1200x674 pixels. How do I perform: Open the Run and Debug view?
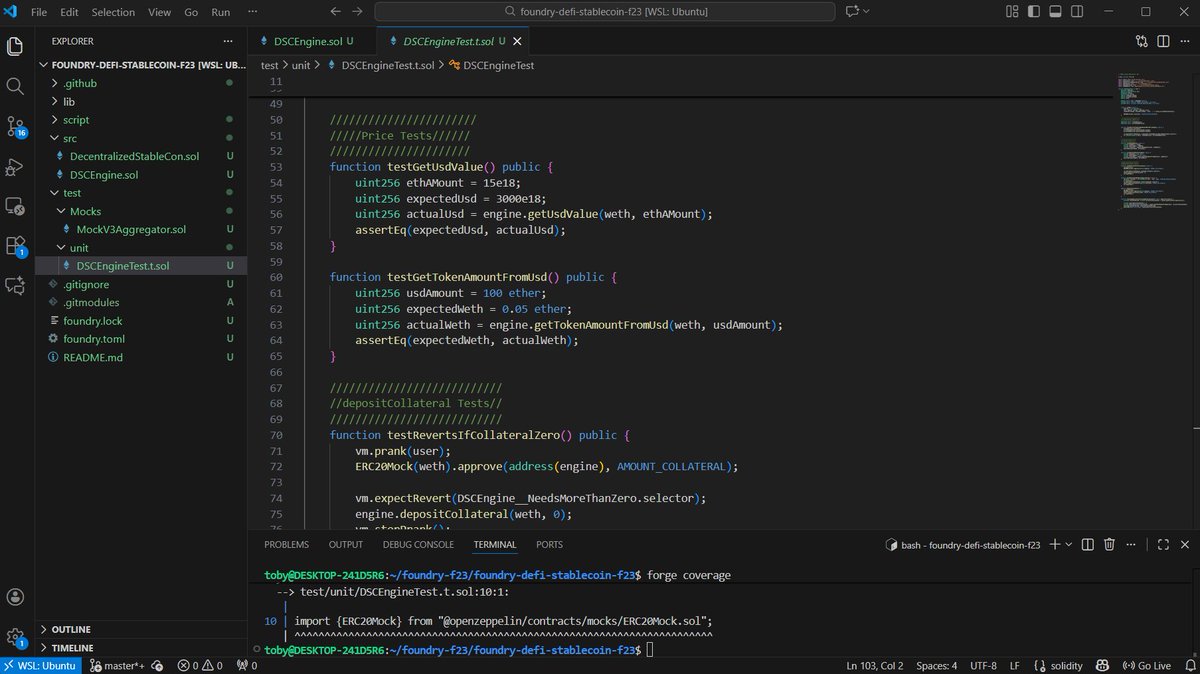pyautogui.click(x=15, y=166)
